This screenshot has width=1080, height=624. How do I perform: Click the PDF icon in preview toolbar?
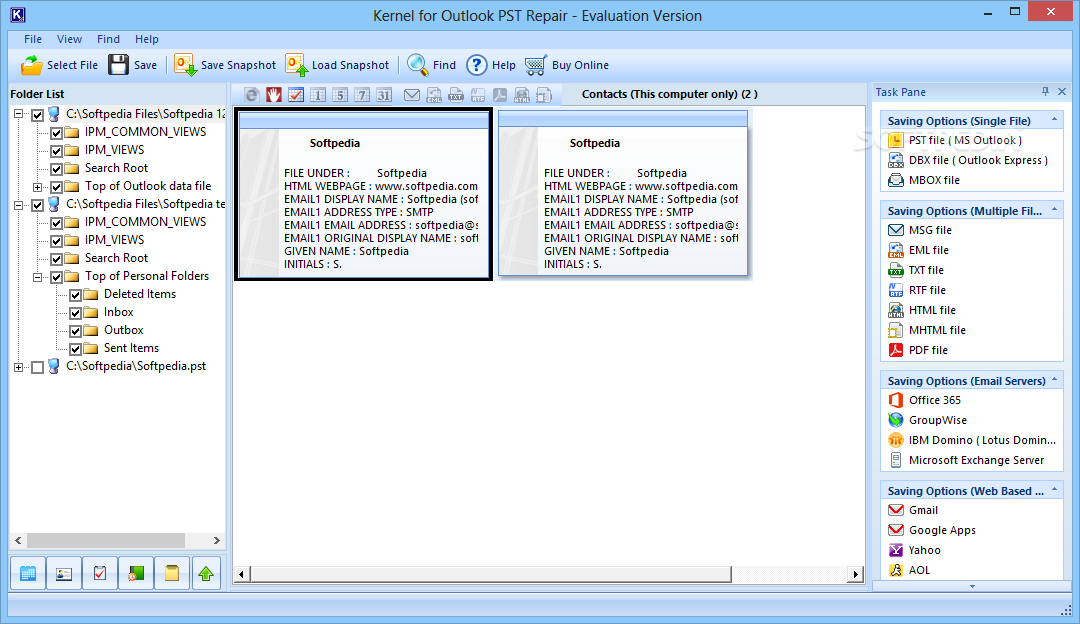coord(500,95)
